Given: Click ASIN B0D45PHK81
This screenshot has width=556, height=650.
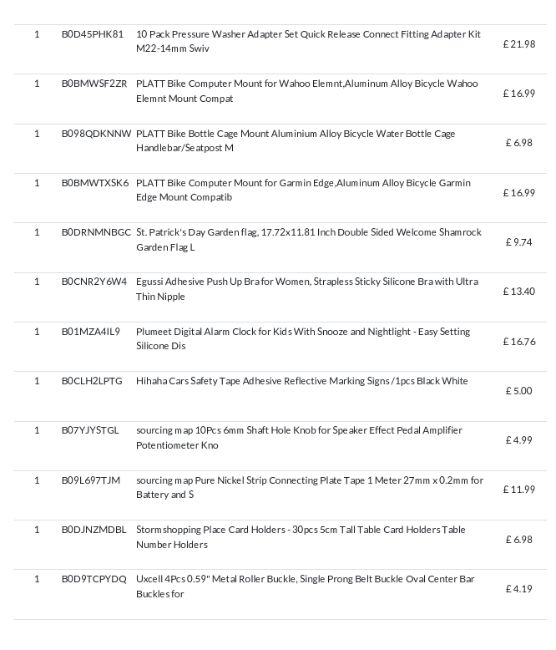Looking at the screenshot, I should (92, 34).
